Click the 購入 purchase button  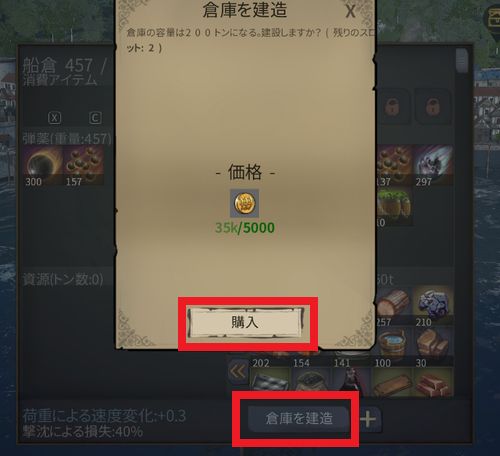[245, 323]
